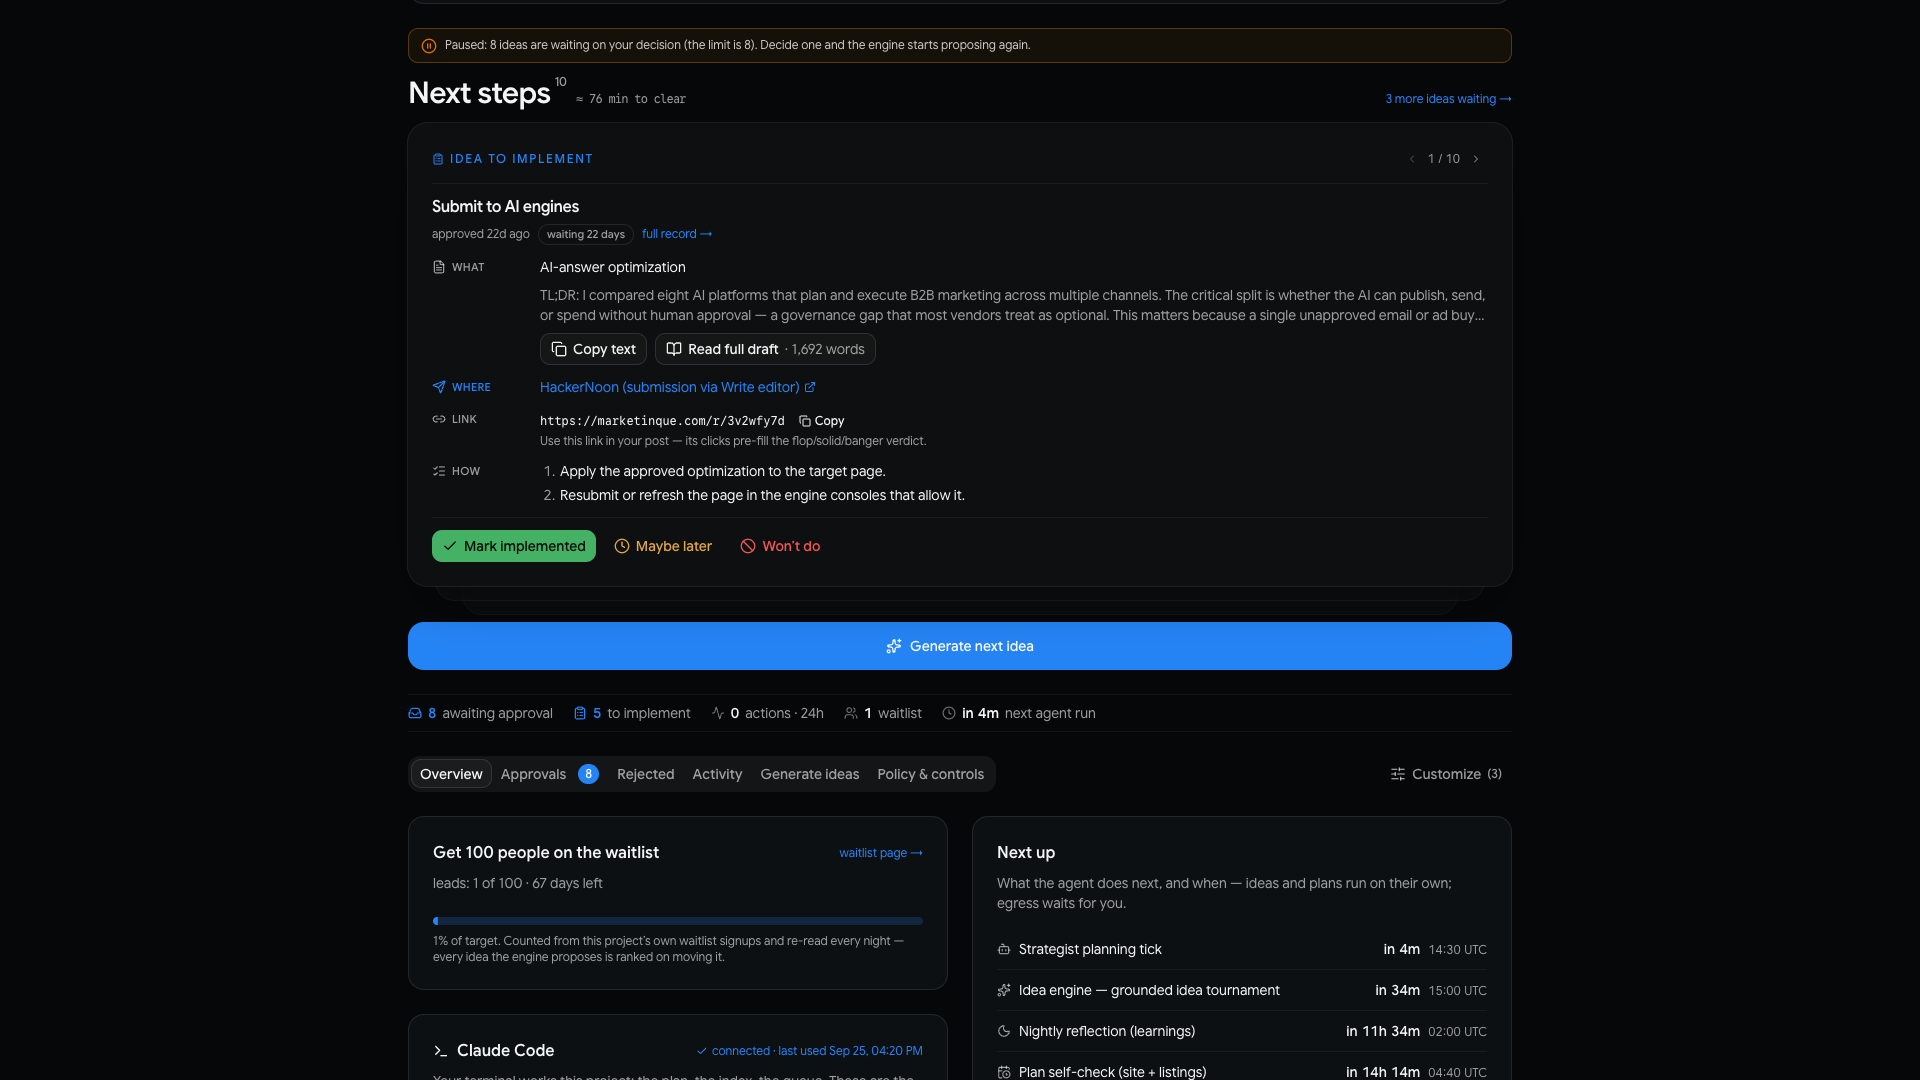Click 'leads: 1 of 100 · 67 days left'

coord(517,883)
